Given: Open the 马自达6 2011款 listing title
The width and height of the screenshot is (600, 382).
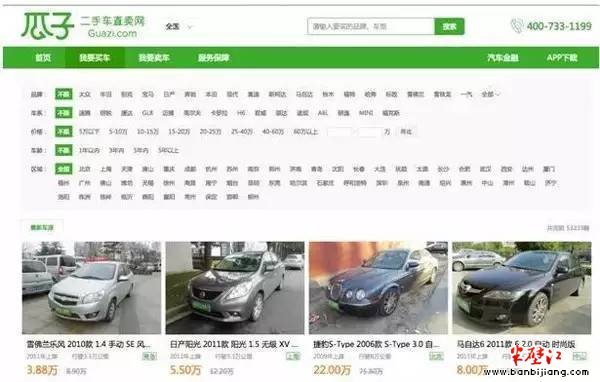Looking at the screenshot, I should [x=516, y=344].
